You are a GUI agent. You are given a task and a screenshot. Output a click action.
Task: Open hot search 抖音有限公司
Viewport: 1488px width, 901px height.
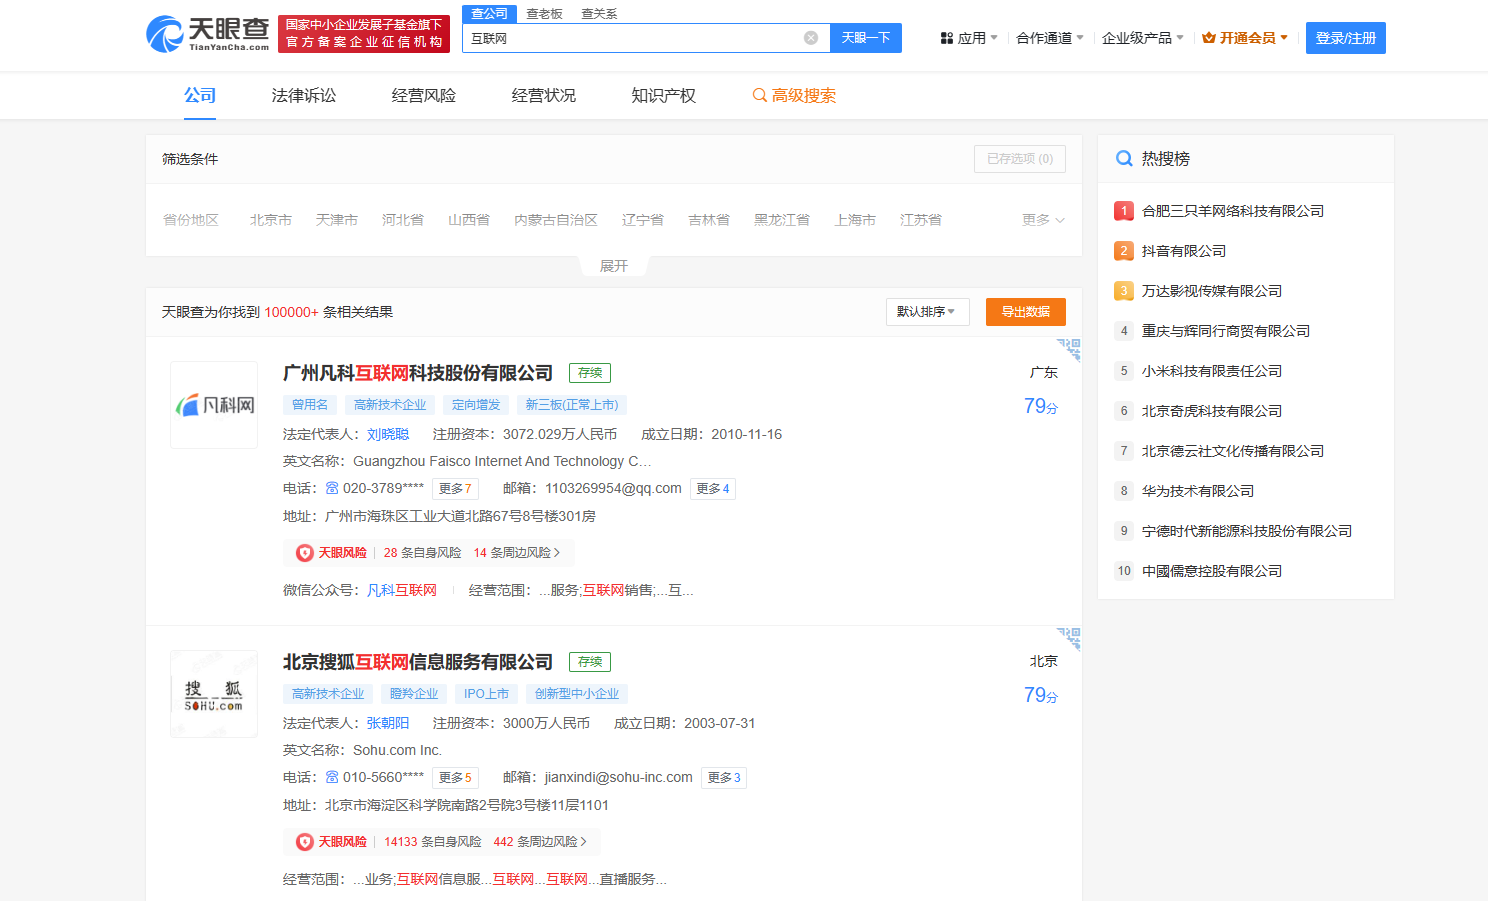1184,251
